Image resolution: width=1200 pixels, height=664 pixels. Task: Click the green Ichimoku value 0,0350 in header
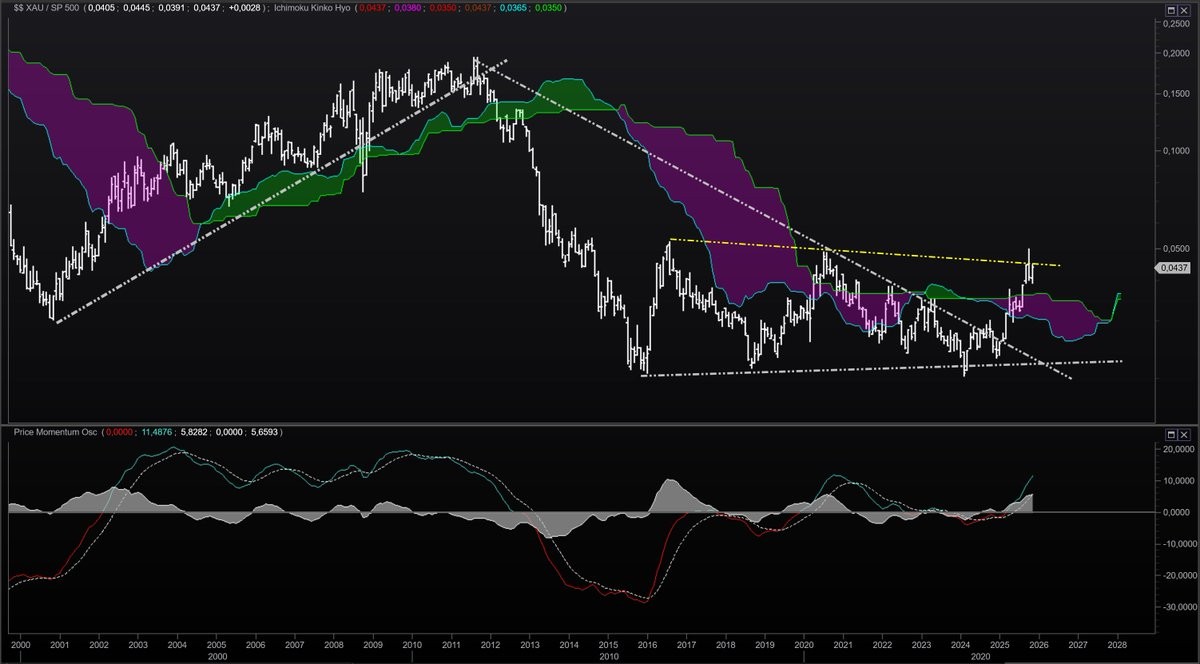(548, 7)
